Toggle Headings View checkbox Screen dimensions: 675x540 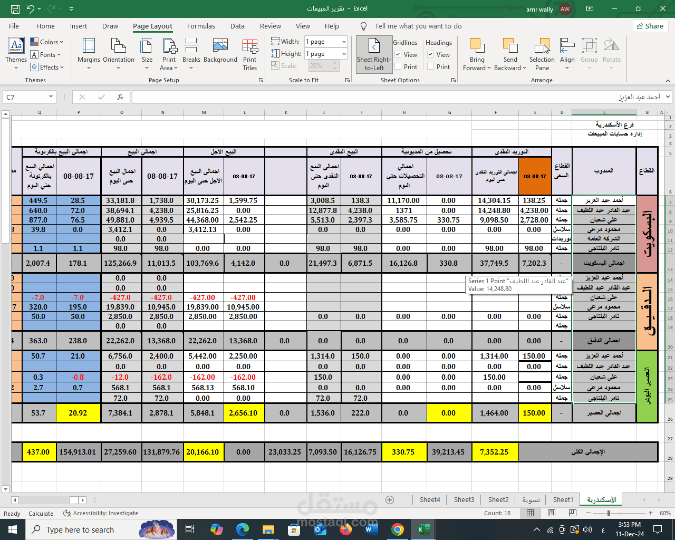[430, 55]
